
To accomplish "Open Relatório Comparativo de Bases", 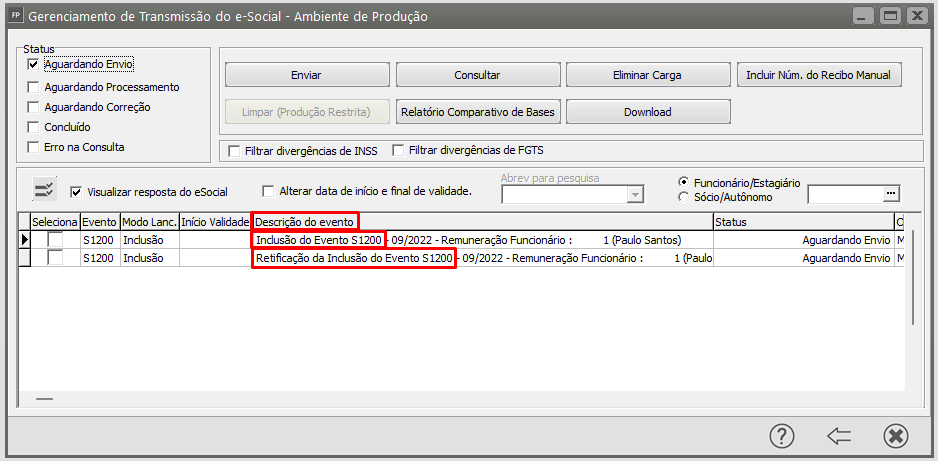I will coord(477,112).
